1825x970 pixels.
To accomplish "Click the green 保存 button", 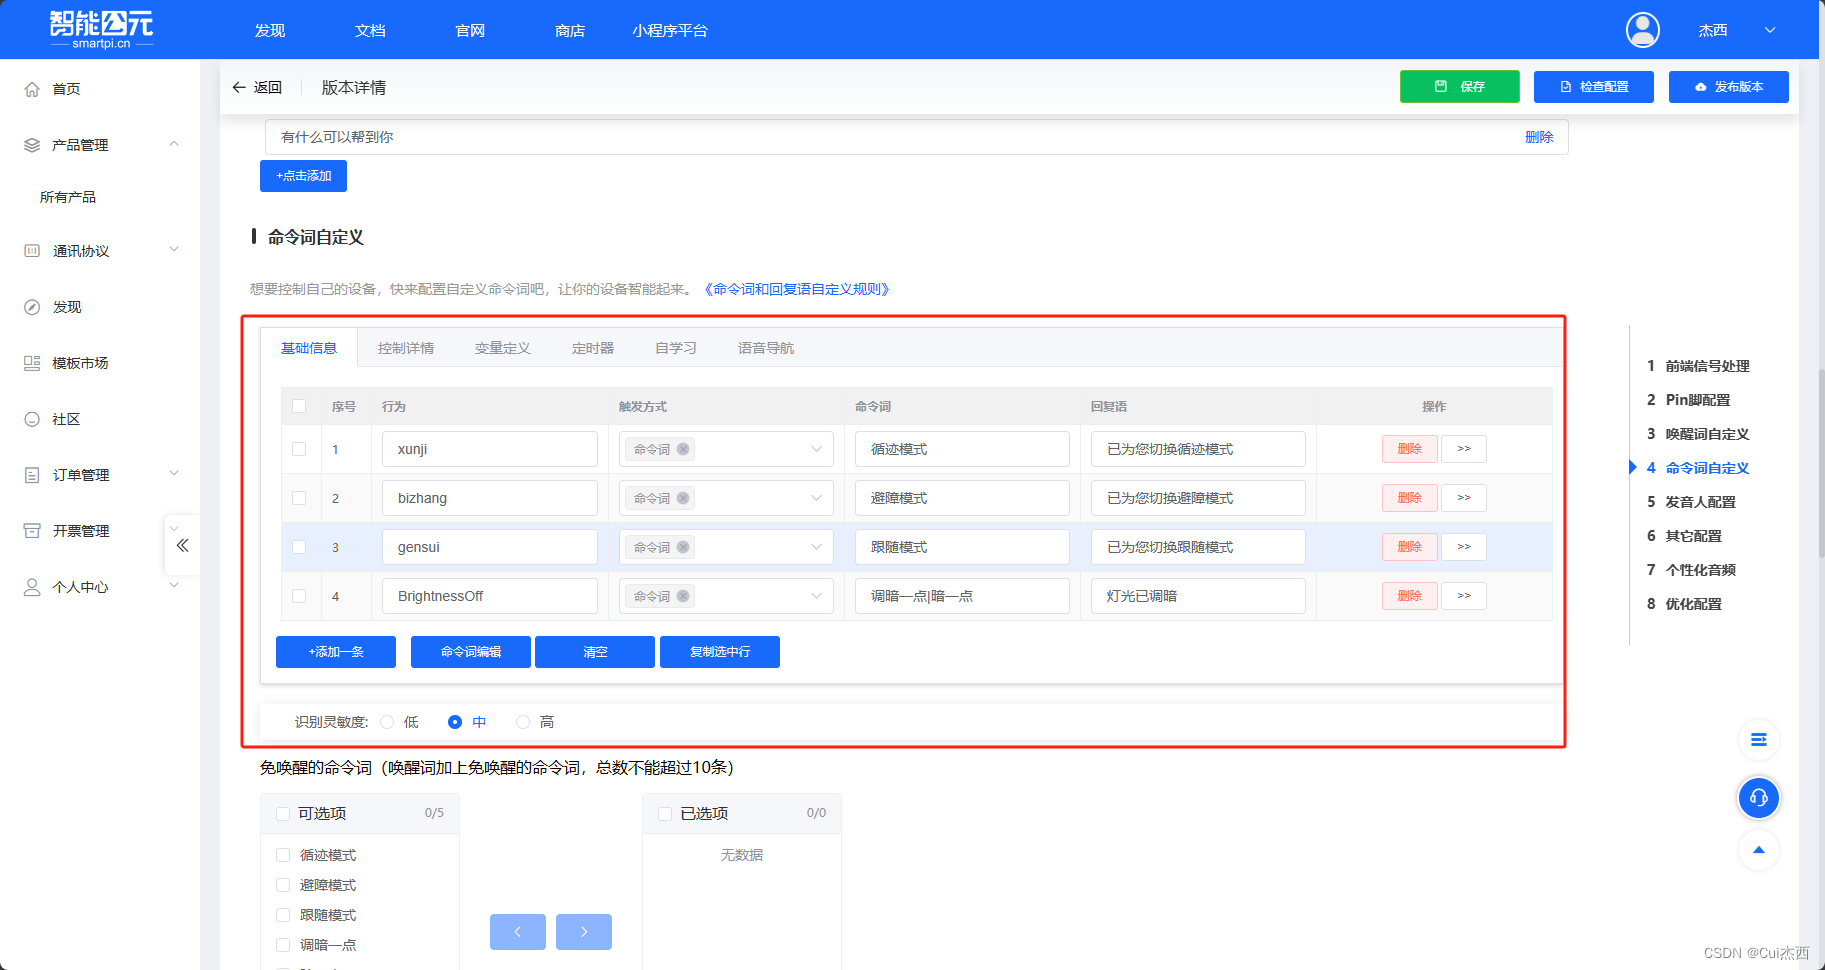I will click(1460, 87).
